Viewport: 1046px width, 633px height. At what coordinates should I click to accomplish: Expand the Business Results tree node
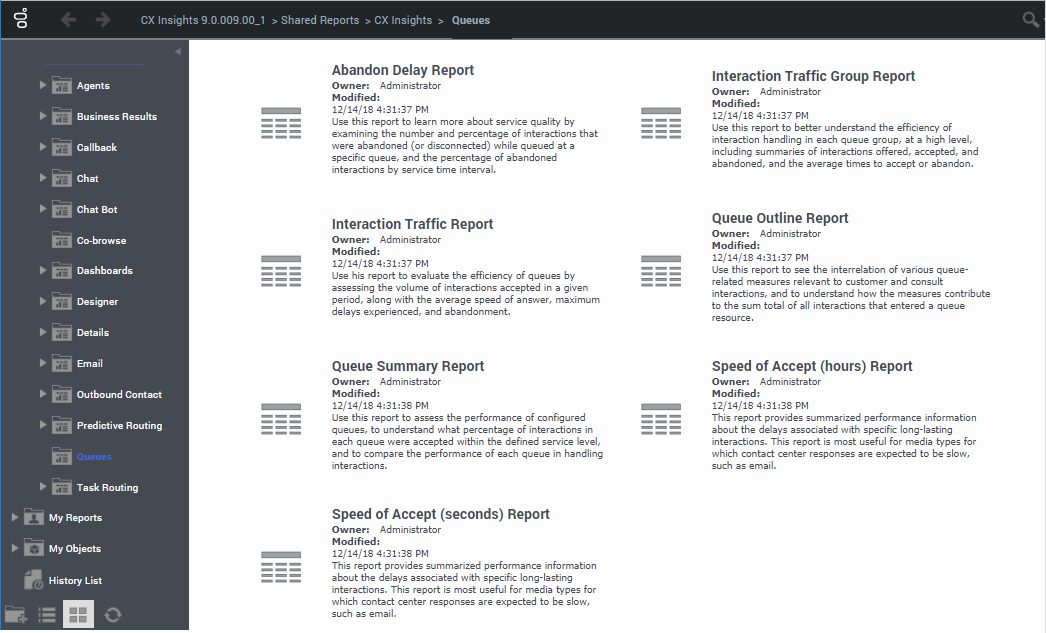(x=42, y=115)
